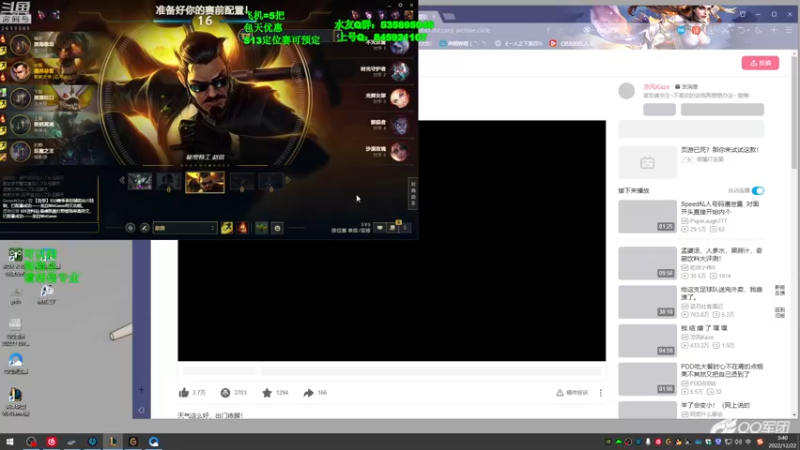Click first enemy champion portrait

point(399,46)
